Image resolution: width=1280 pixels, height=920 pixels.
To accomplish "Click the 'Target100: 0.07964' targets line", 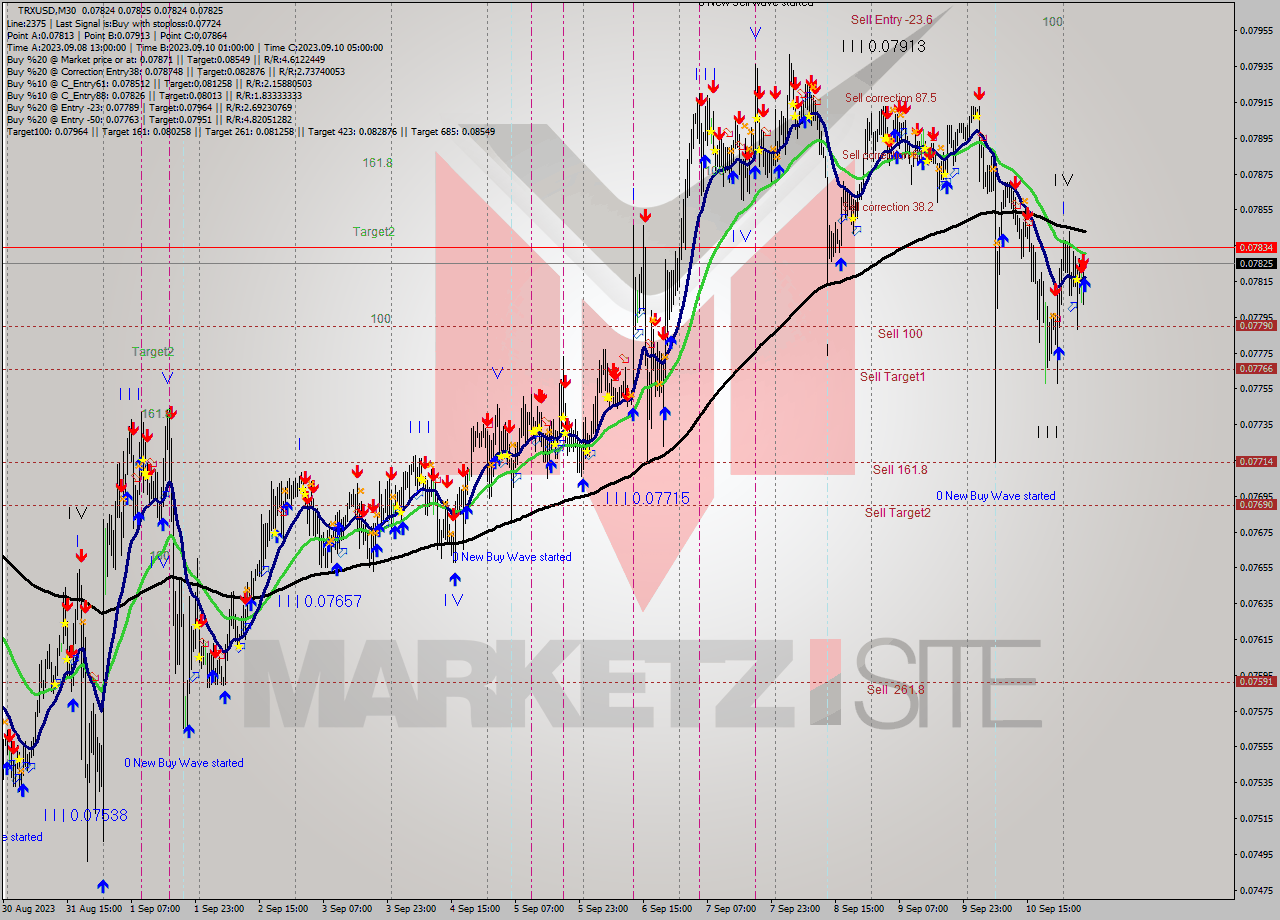I will (x=250, y=131).
